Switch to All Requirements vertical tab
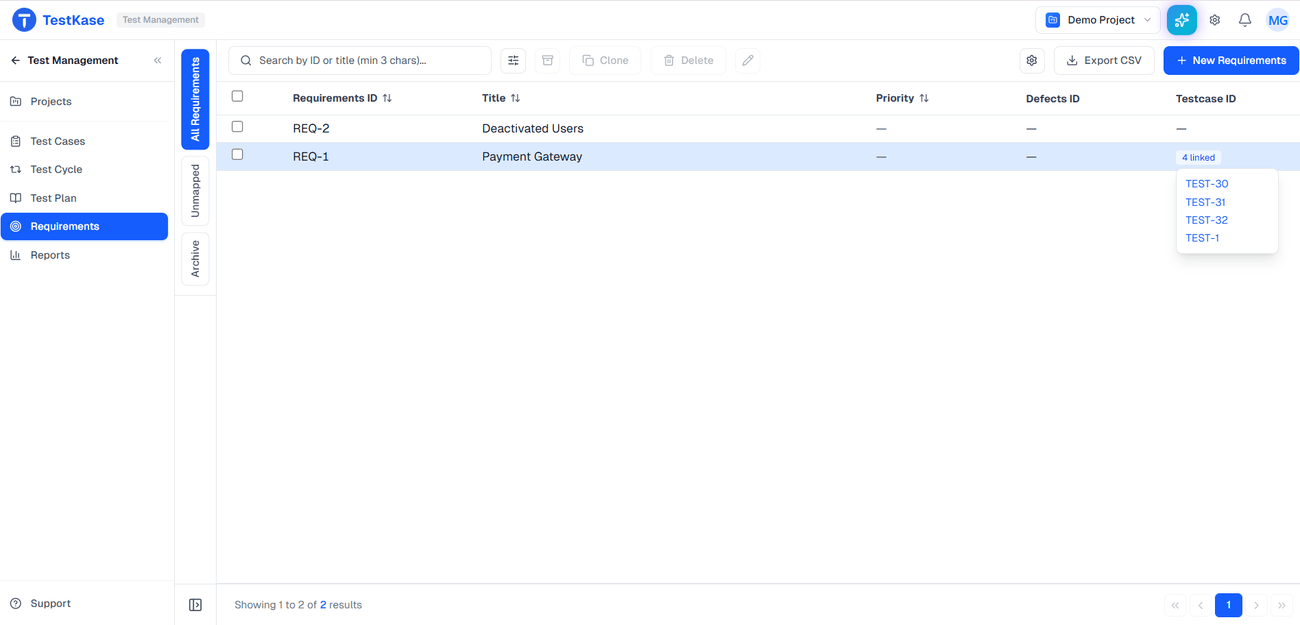The image size is (1300, 625). pyautogui.click(x=195, y=99)
